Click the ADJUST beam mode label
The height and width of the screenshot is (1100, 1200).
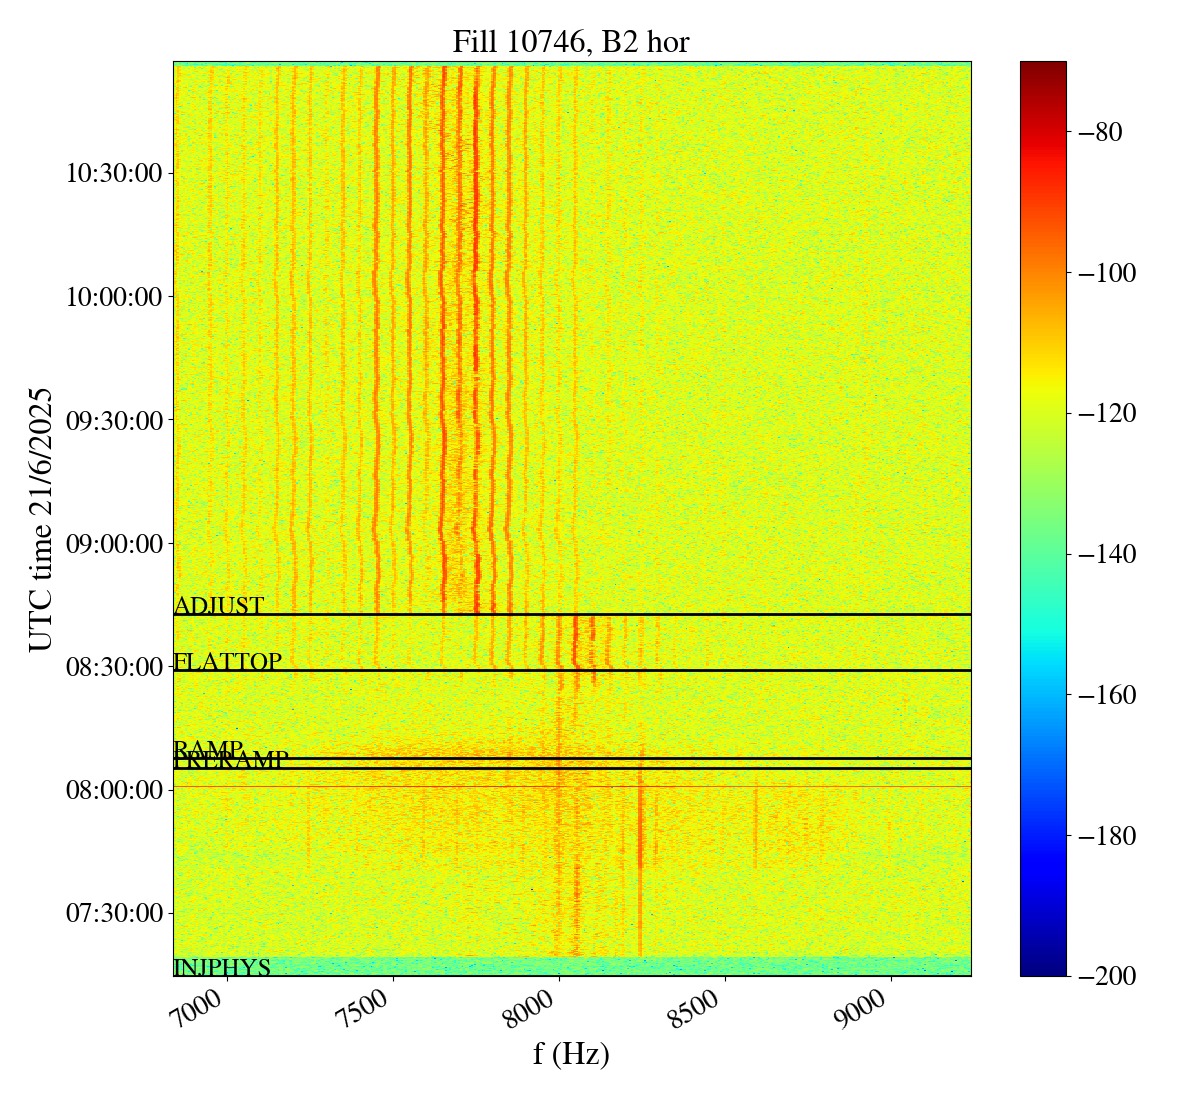pos(219,606)
